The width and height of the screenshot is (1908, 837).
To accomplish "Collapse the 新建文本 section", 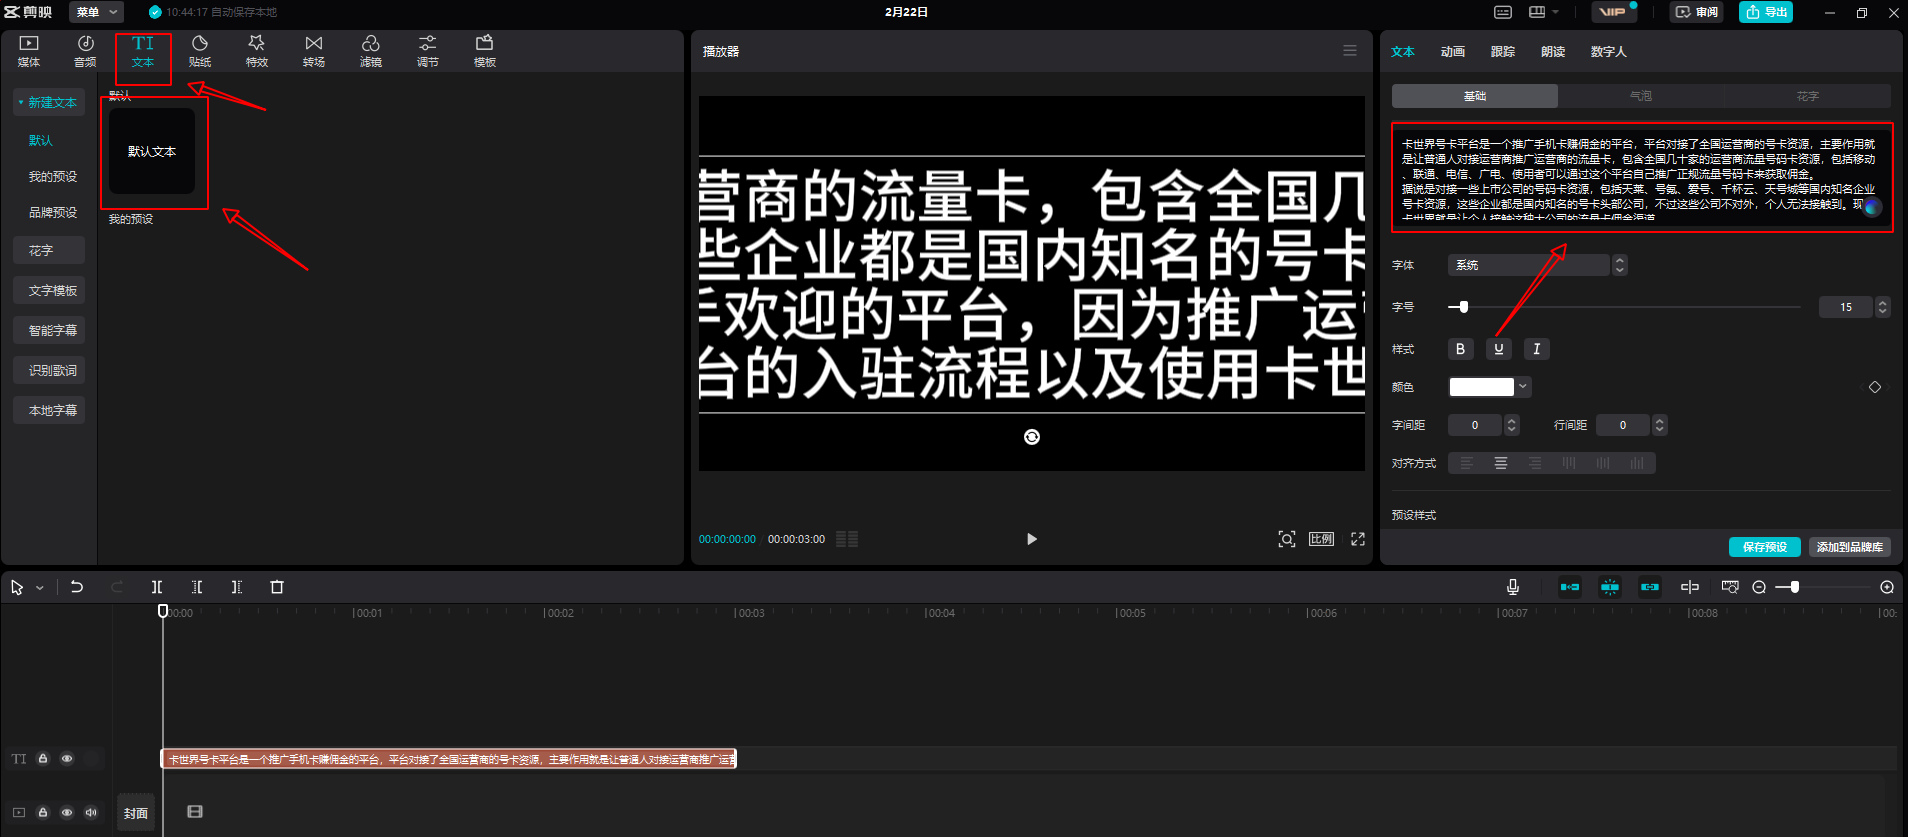I will pyautogui.click(x=48, y=102).
